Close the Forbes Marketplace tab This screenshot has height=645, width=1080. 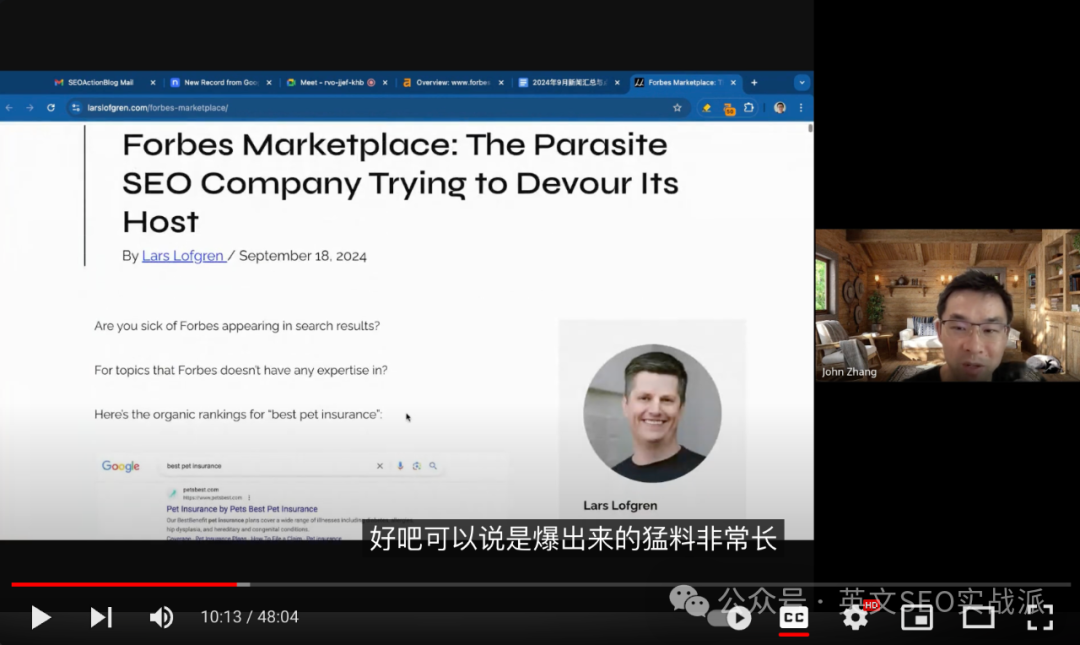(733, 83)
